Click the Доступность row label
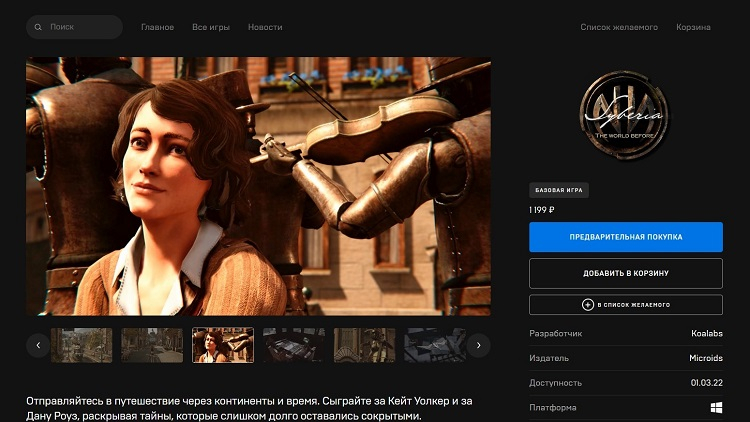This screenshot has height=422, width=750. (x=555, y=383)
